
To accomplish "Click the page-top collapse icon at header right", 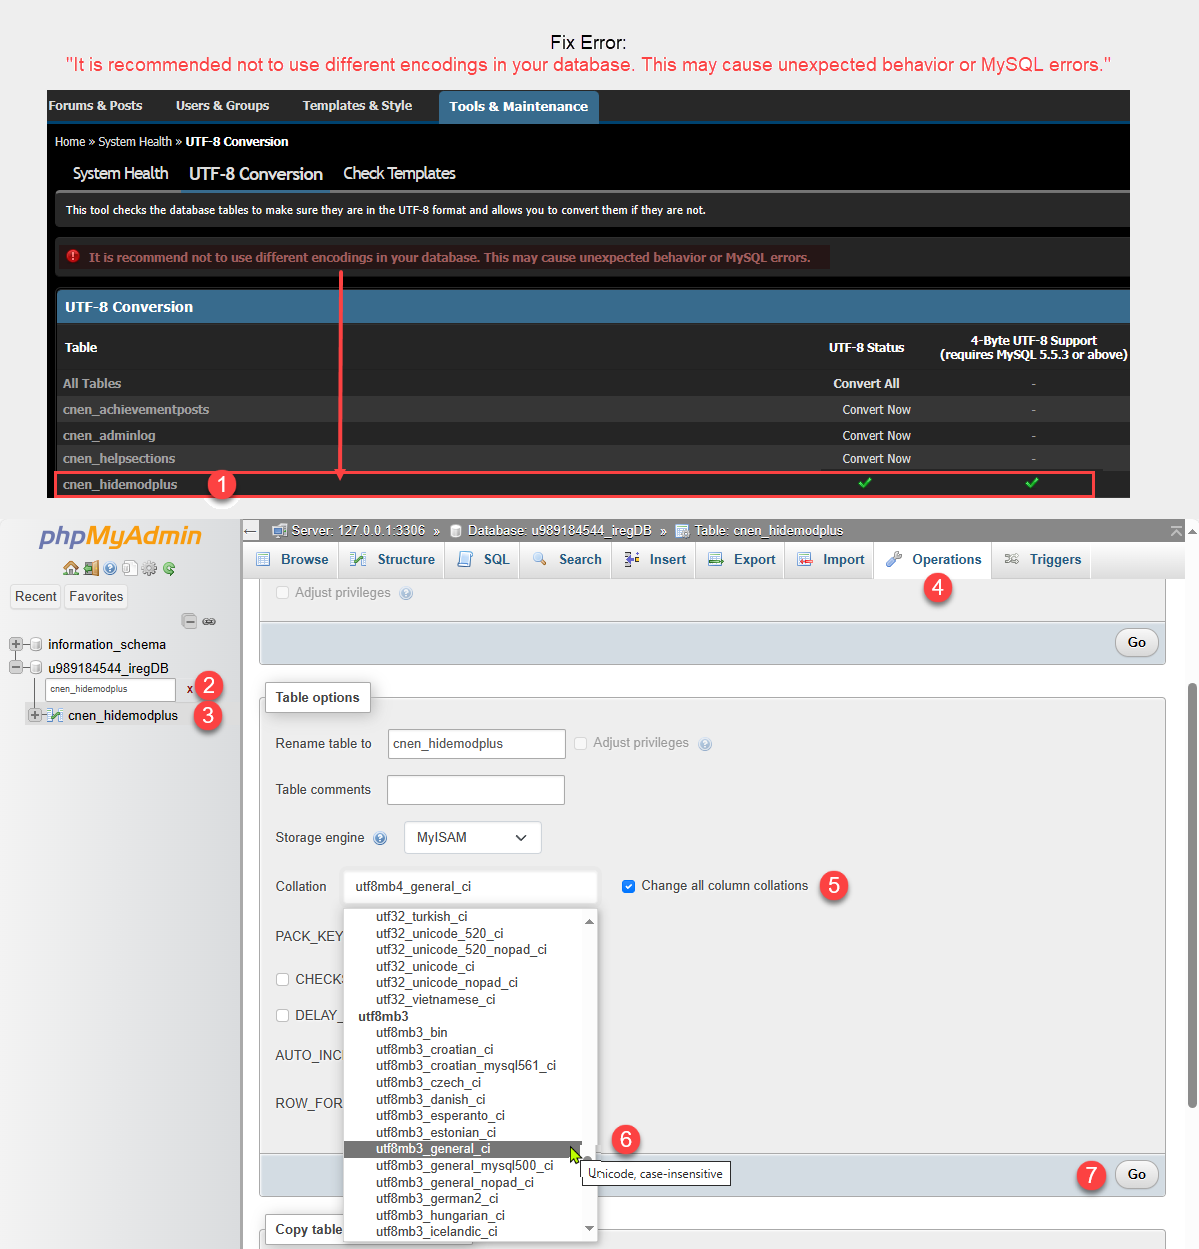I will [x=1176, y=531].
